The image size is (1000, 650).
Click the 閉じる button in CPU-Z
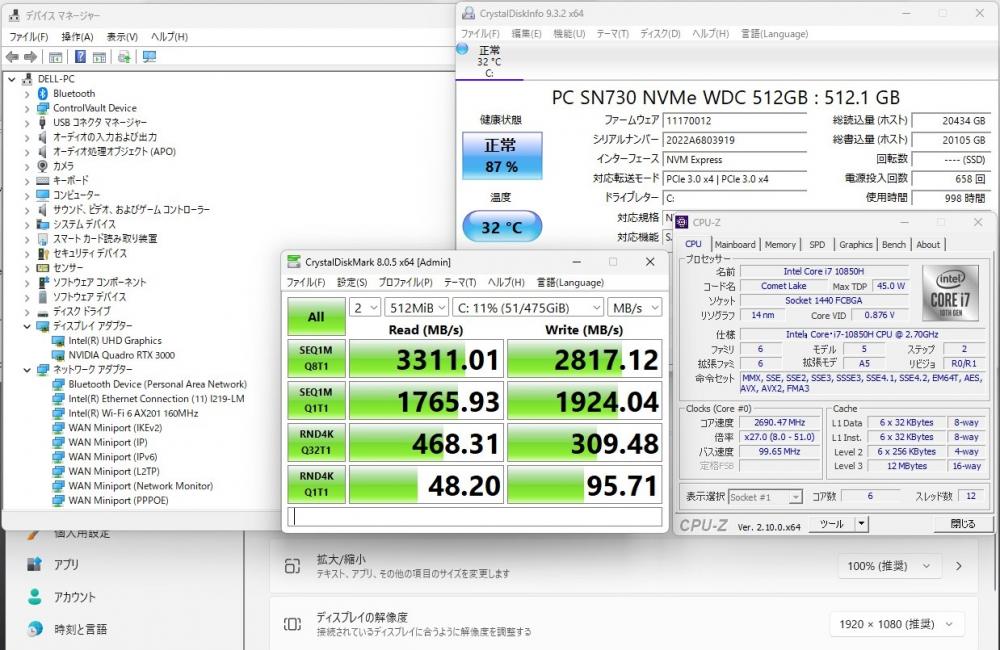963,524
